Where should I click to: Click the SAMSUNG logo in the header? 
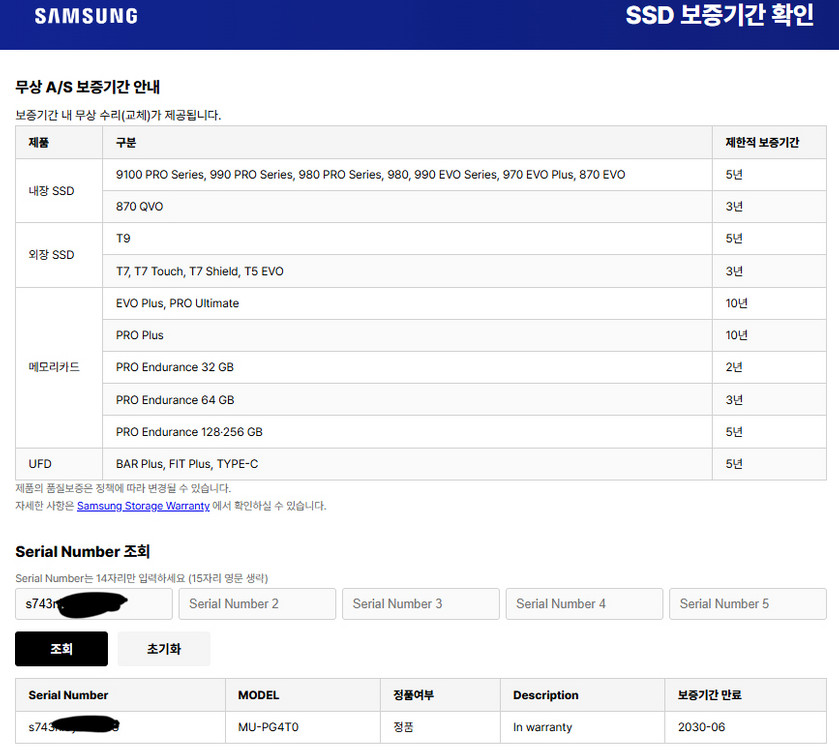pos(85,15)
